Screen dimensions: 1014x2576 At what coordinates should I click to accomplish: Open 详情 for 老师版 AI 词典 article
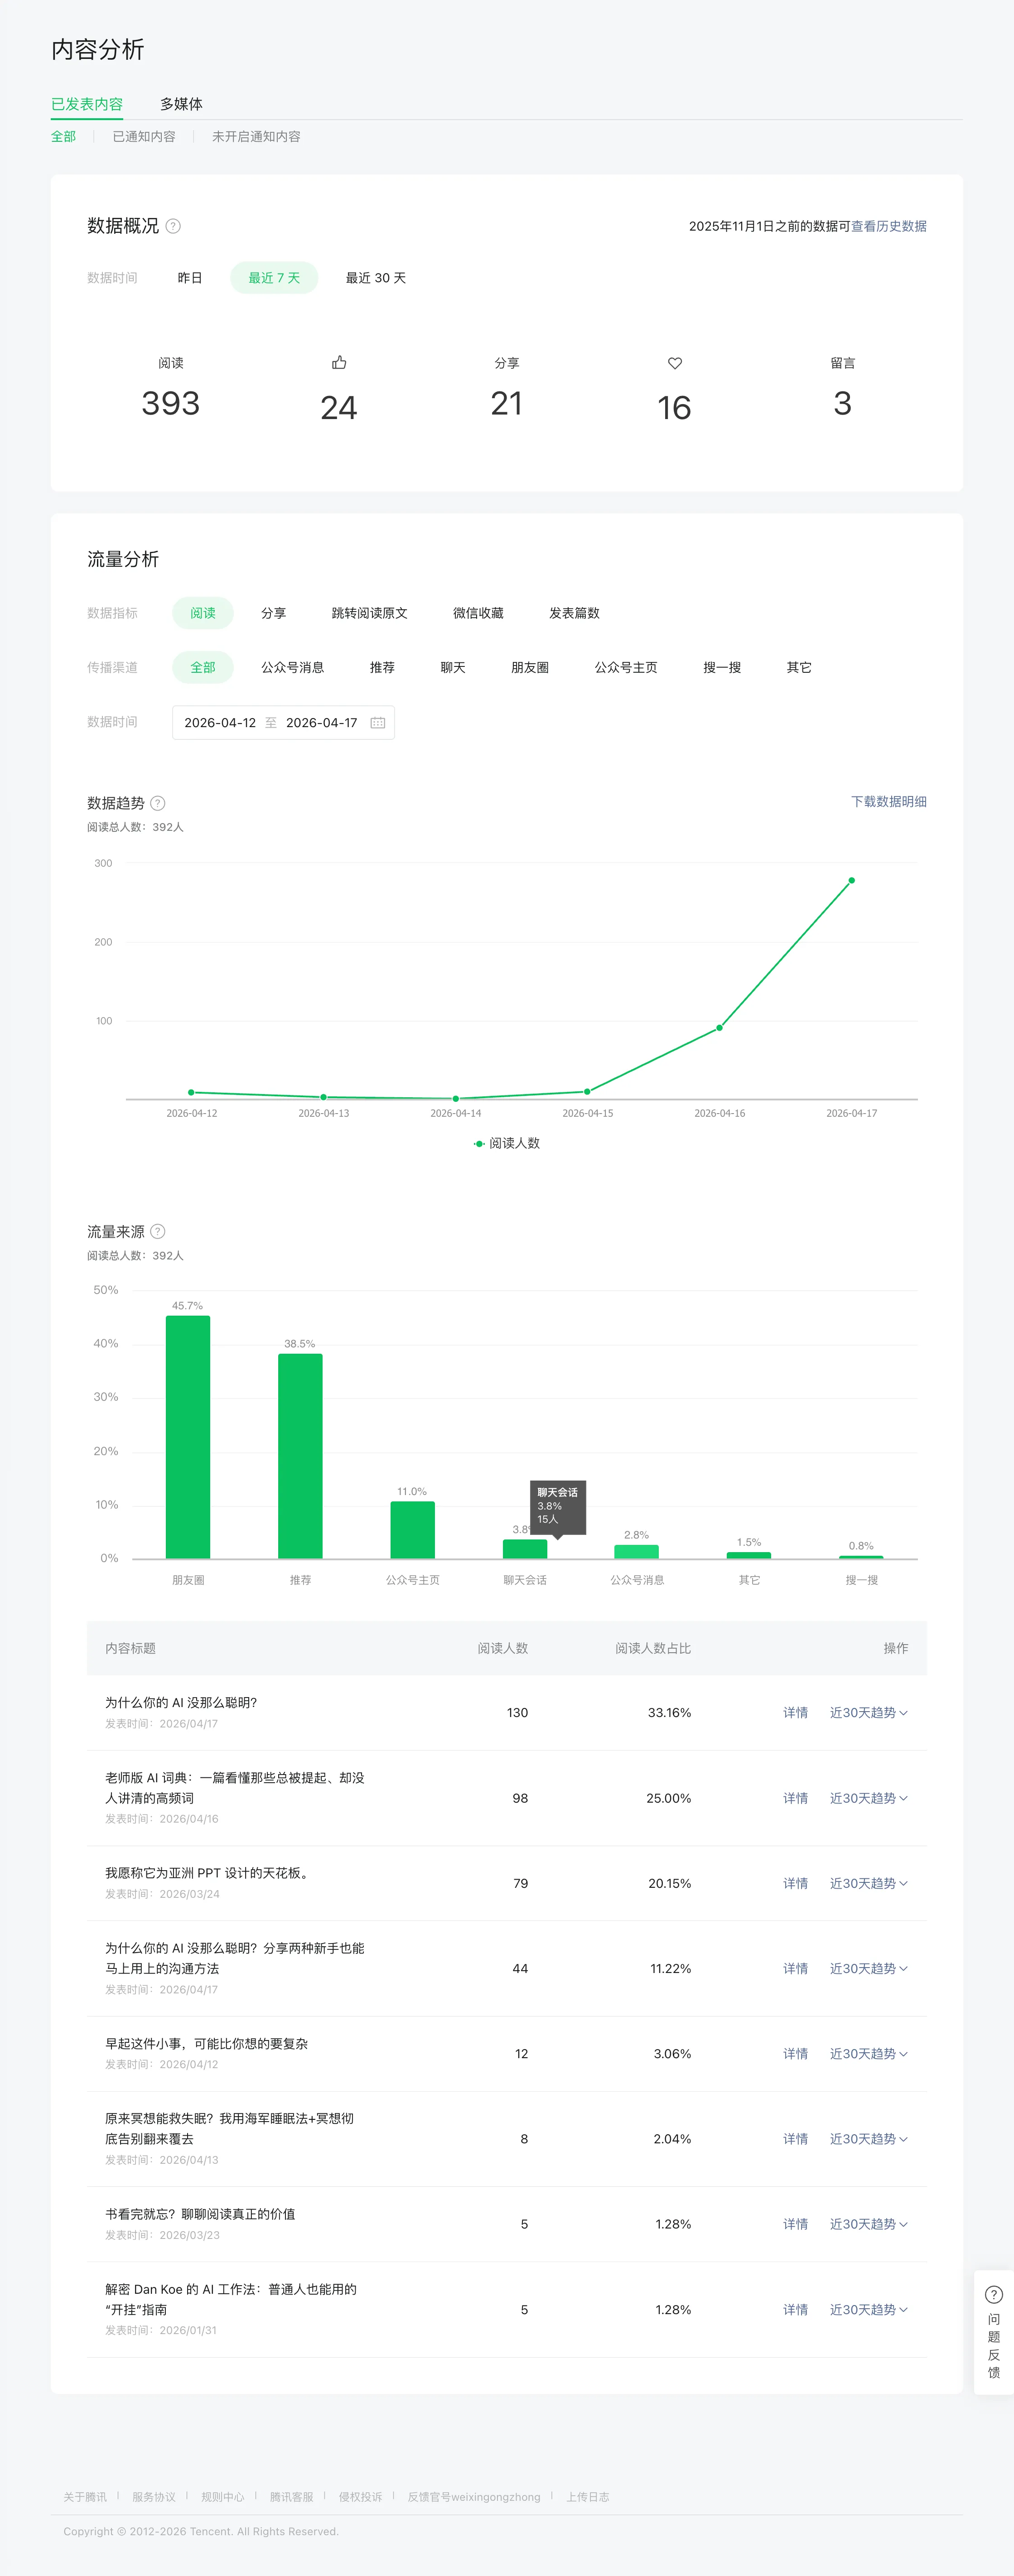pyautogui.click(x=795, y=1798)
